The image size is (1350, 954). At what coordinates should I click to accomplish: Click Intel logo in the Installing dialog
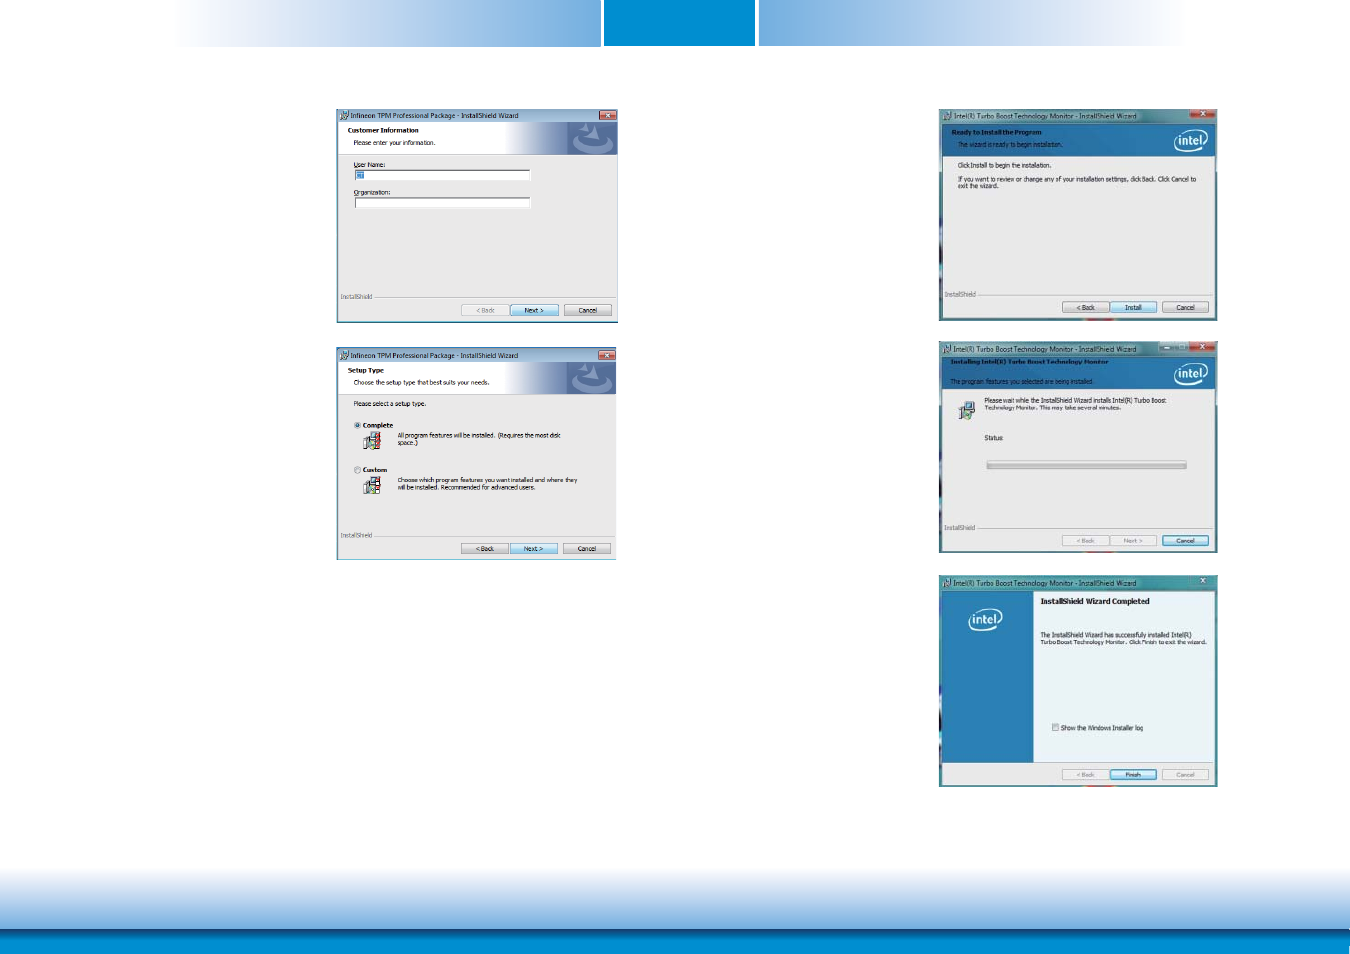pos(1190,373)
